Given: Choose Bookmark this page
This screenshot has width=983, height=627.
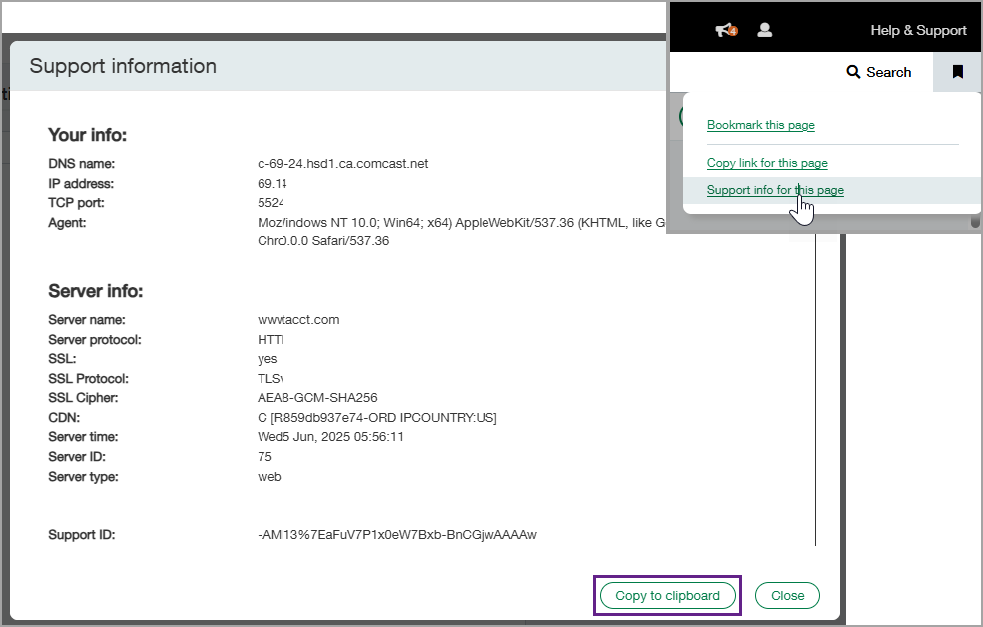Looking at the screenshot, I should pos(760,125).
